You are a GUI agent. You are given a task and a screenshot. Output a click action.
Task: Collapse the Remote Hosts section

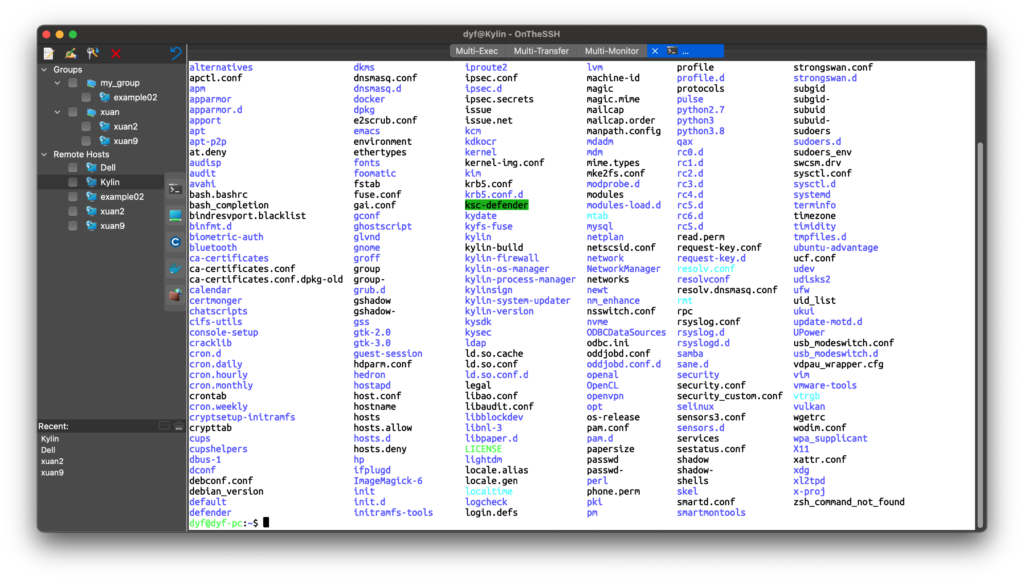[x=44, y=155]
